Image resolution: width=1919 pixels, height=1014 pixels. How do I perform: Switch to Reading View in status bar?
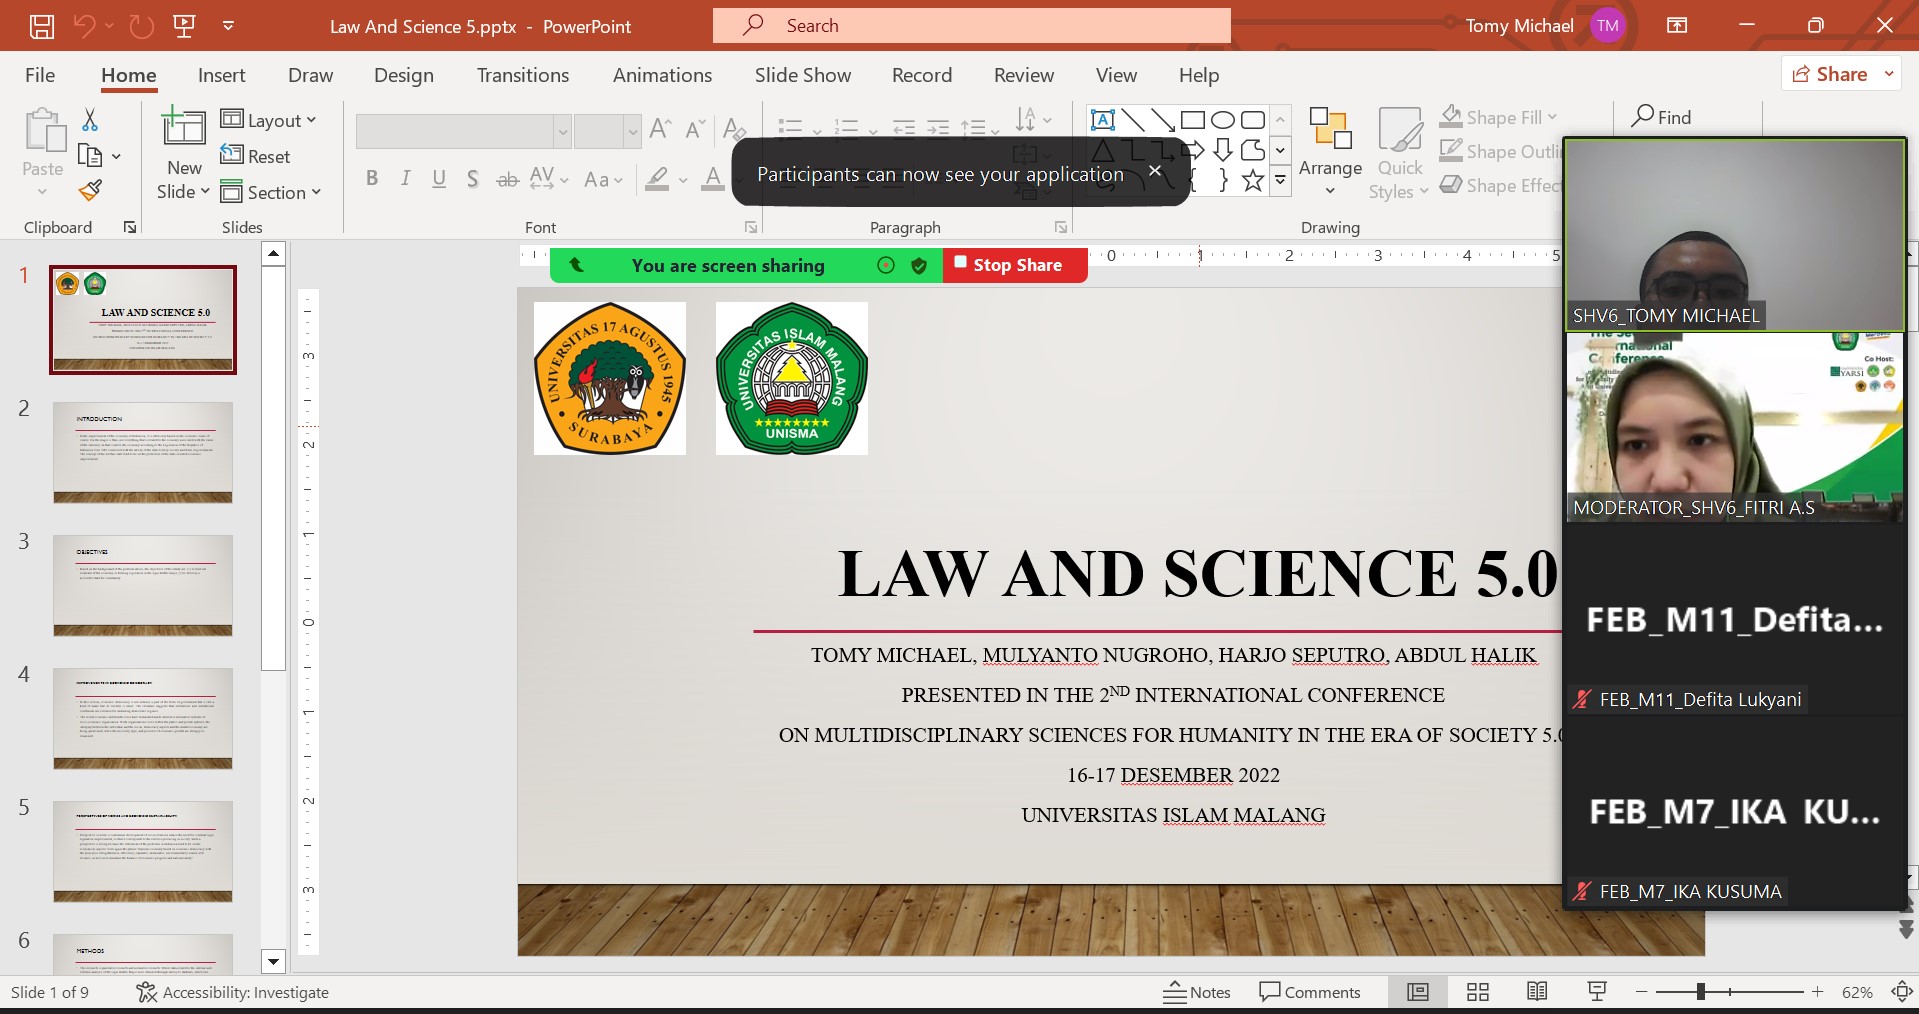[1537, 992]
